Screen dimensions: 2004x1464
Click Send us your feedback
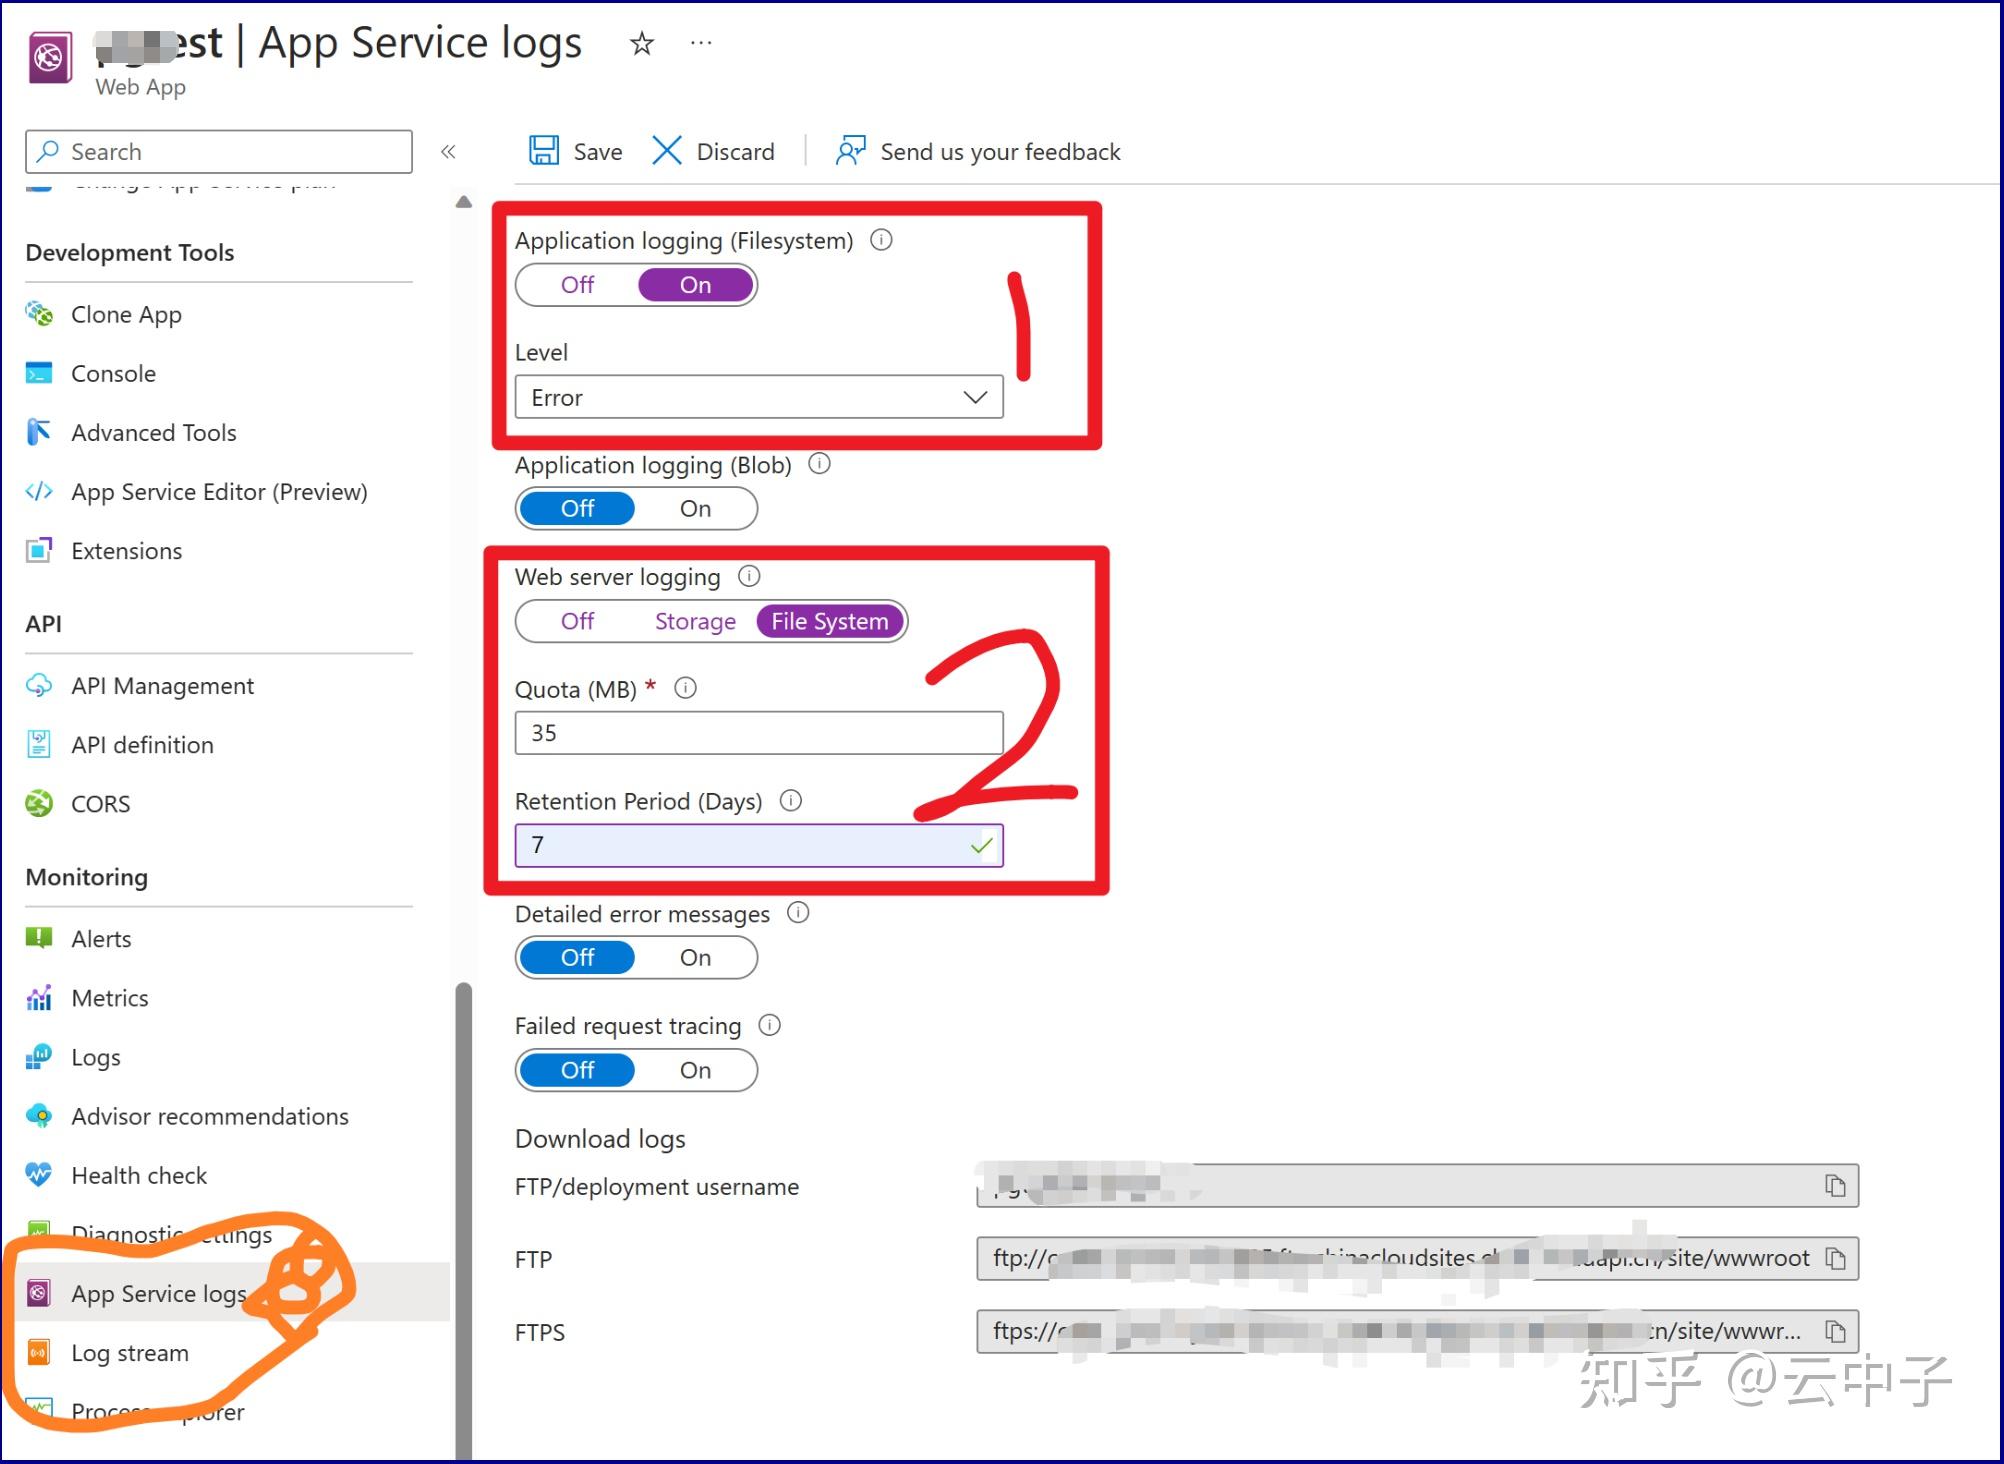coord(999,151)
